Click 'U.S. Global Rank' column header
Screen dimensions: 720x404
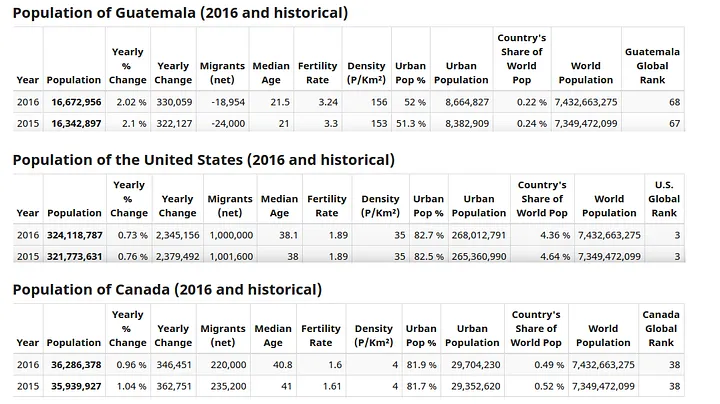(664, 198)
